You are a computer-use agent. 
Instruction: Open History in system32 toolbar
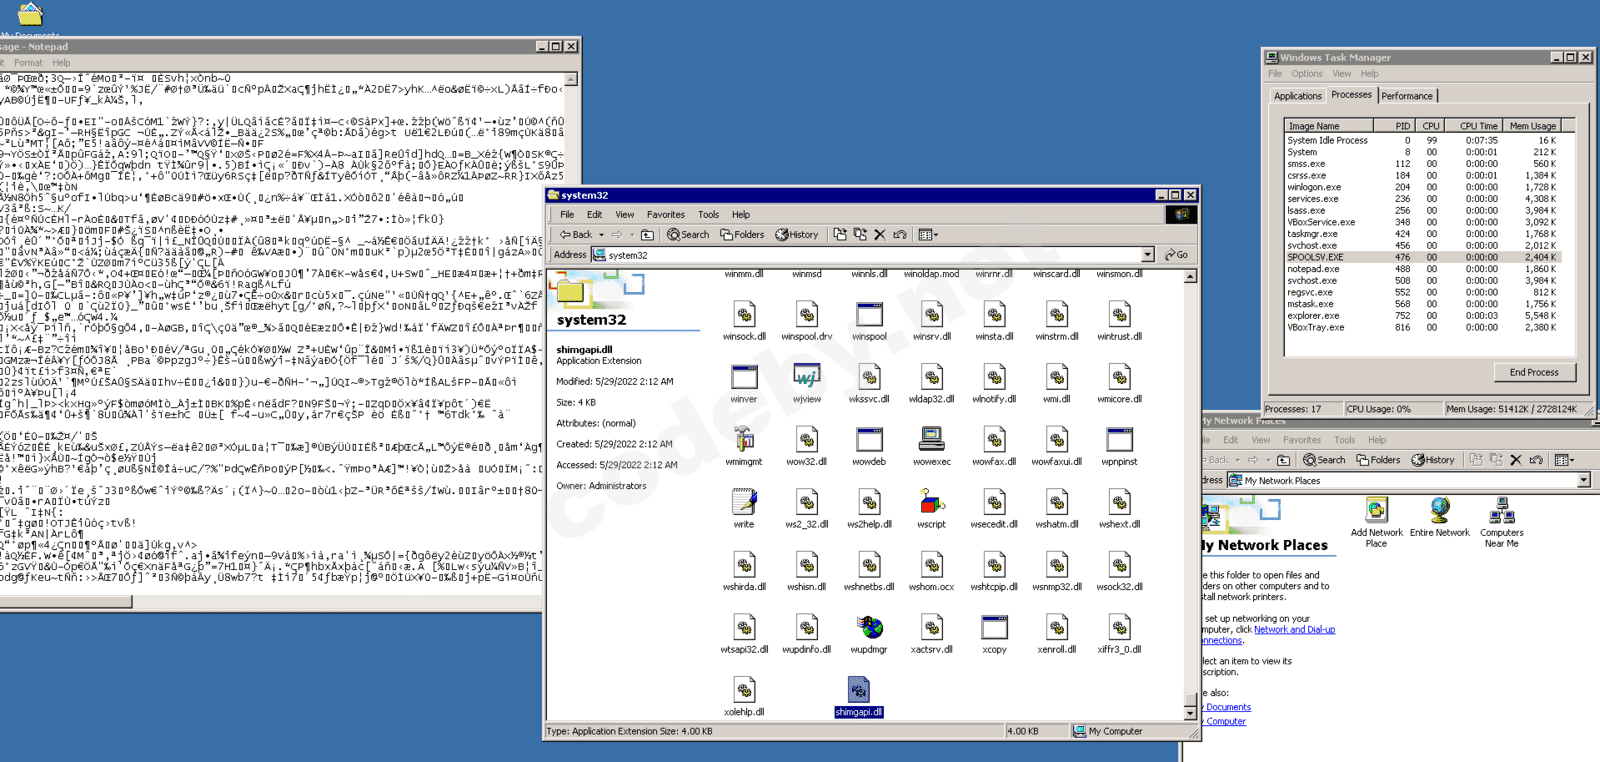(x=797, y=235)
